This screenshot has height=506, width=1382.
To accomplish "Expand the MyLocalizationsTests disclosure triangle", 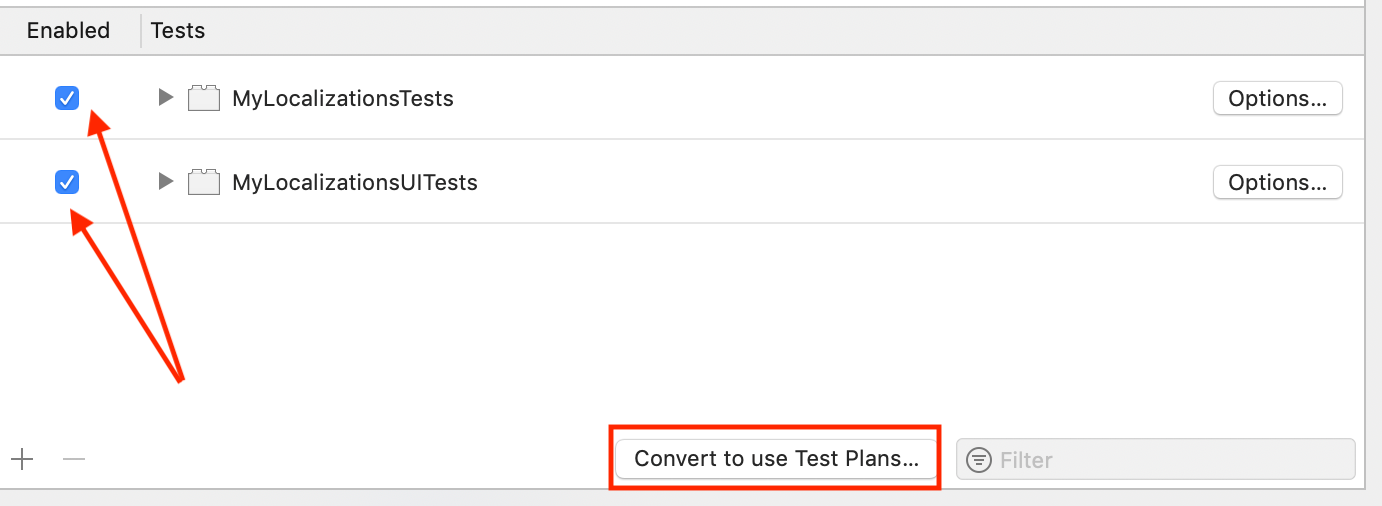I will 166,98.
